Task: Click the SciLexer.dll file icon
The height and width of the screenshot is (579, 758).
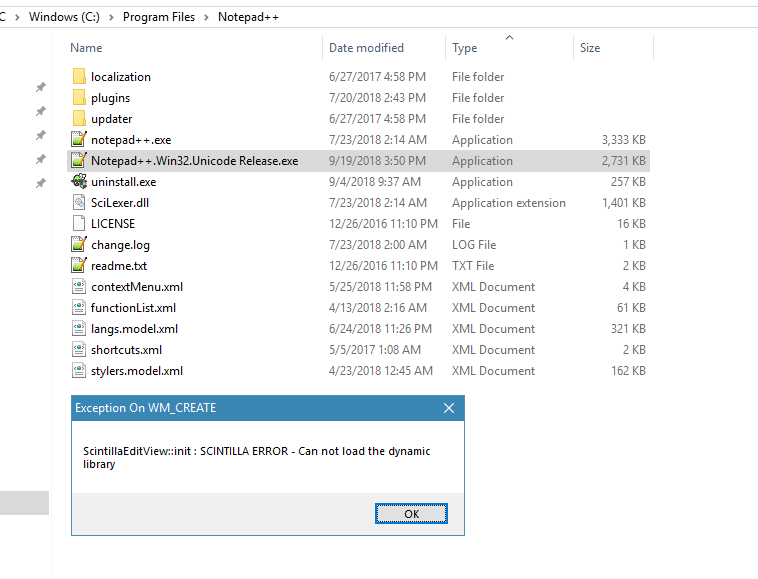Action: pyautogui.click(x=79, y=203)
